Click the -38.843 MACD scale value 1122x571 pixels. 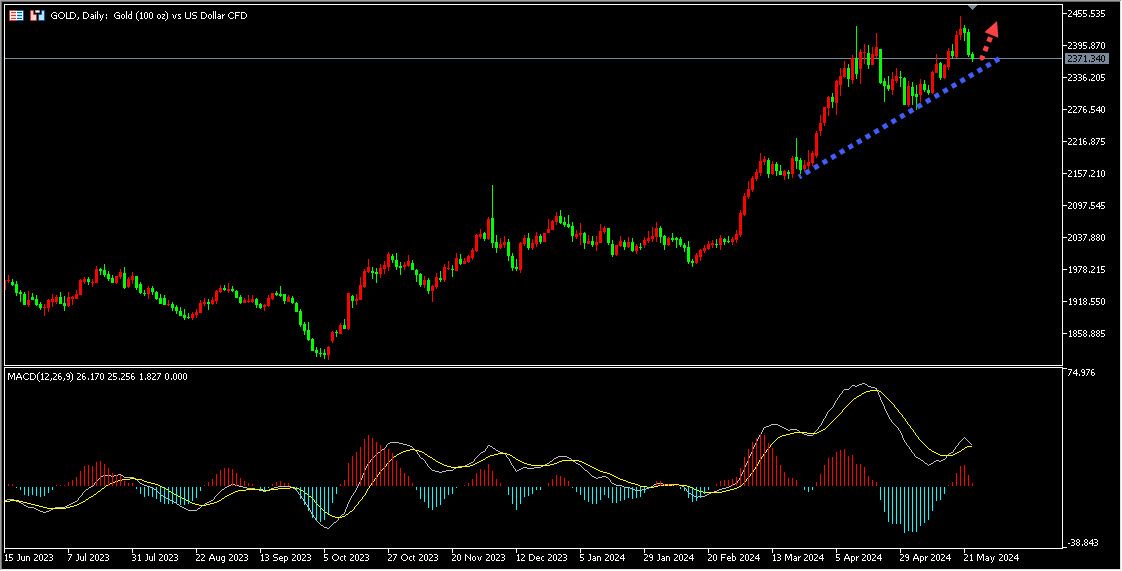pos(1084,544)
